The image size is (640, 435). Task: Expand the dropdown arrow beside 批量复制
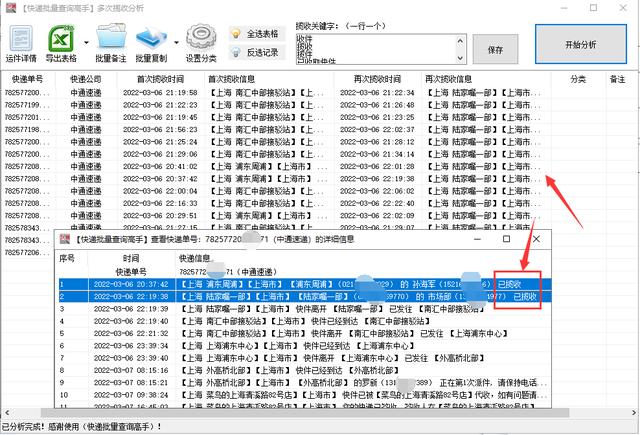(176, 42)
